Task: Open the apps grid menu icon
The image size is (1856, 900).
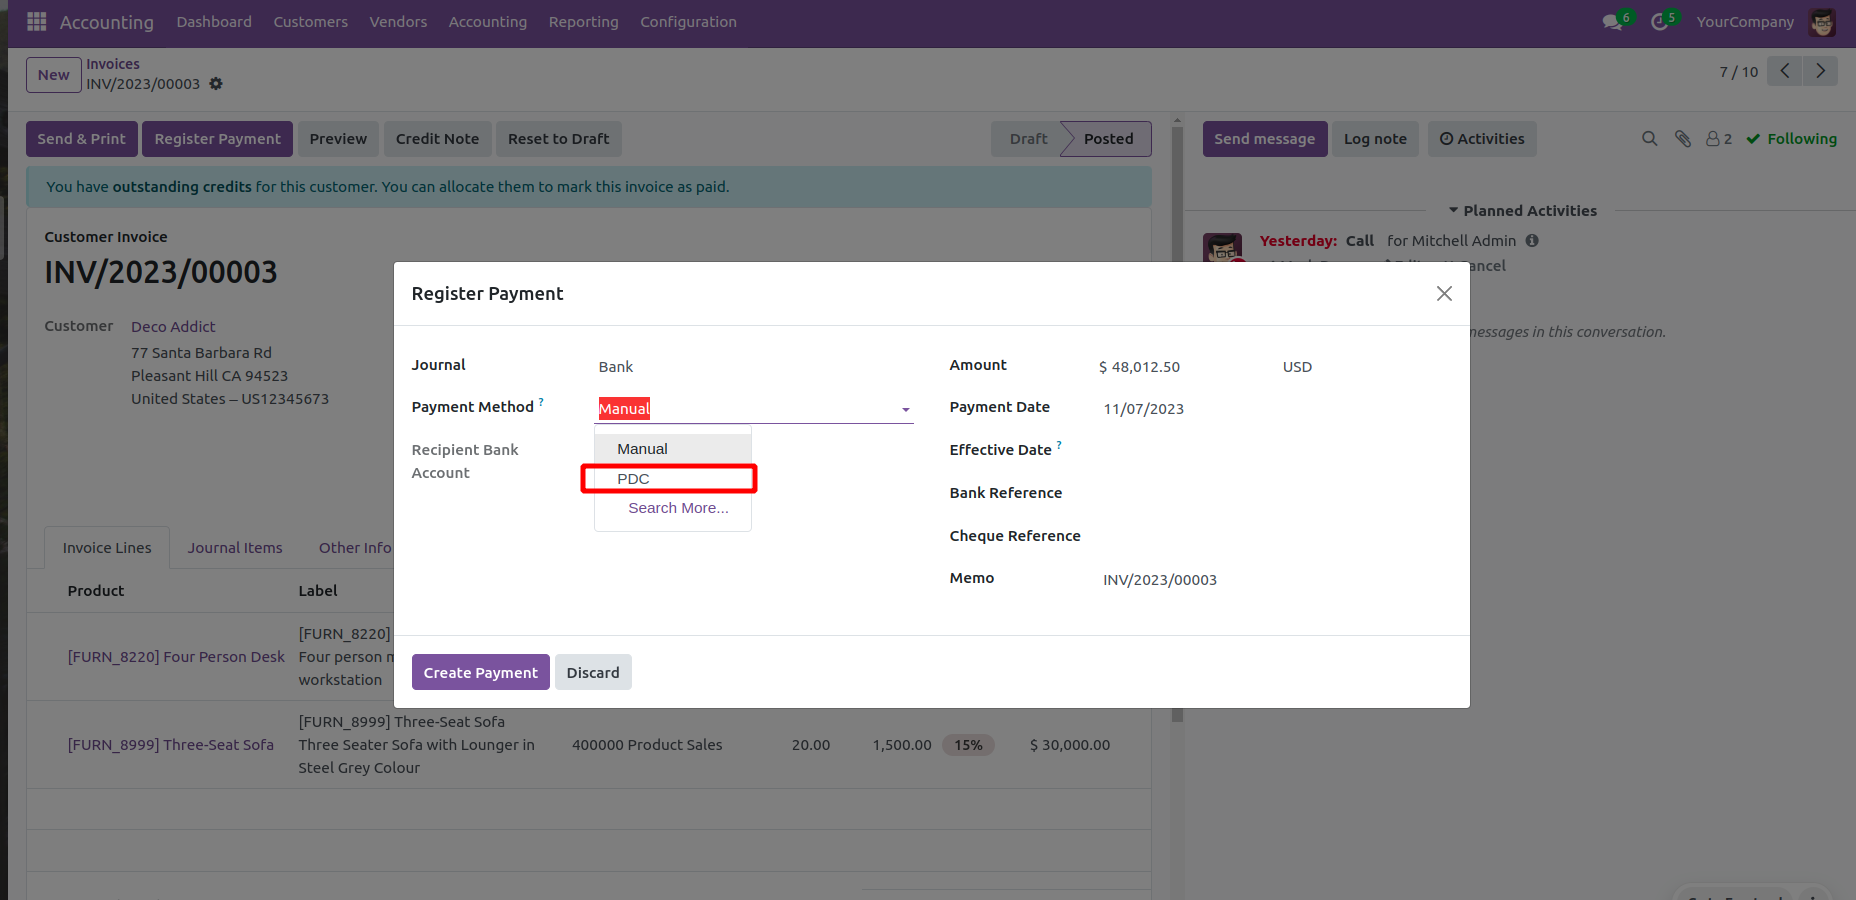Action: point(37,21)
